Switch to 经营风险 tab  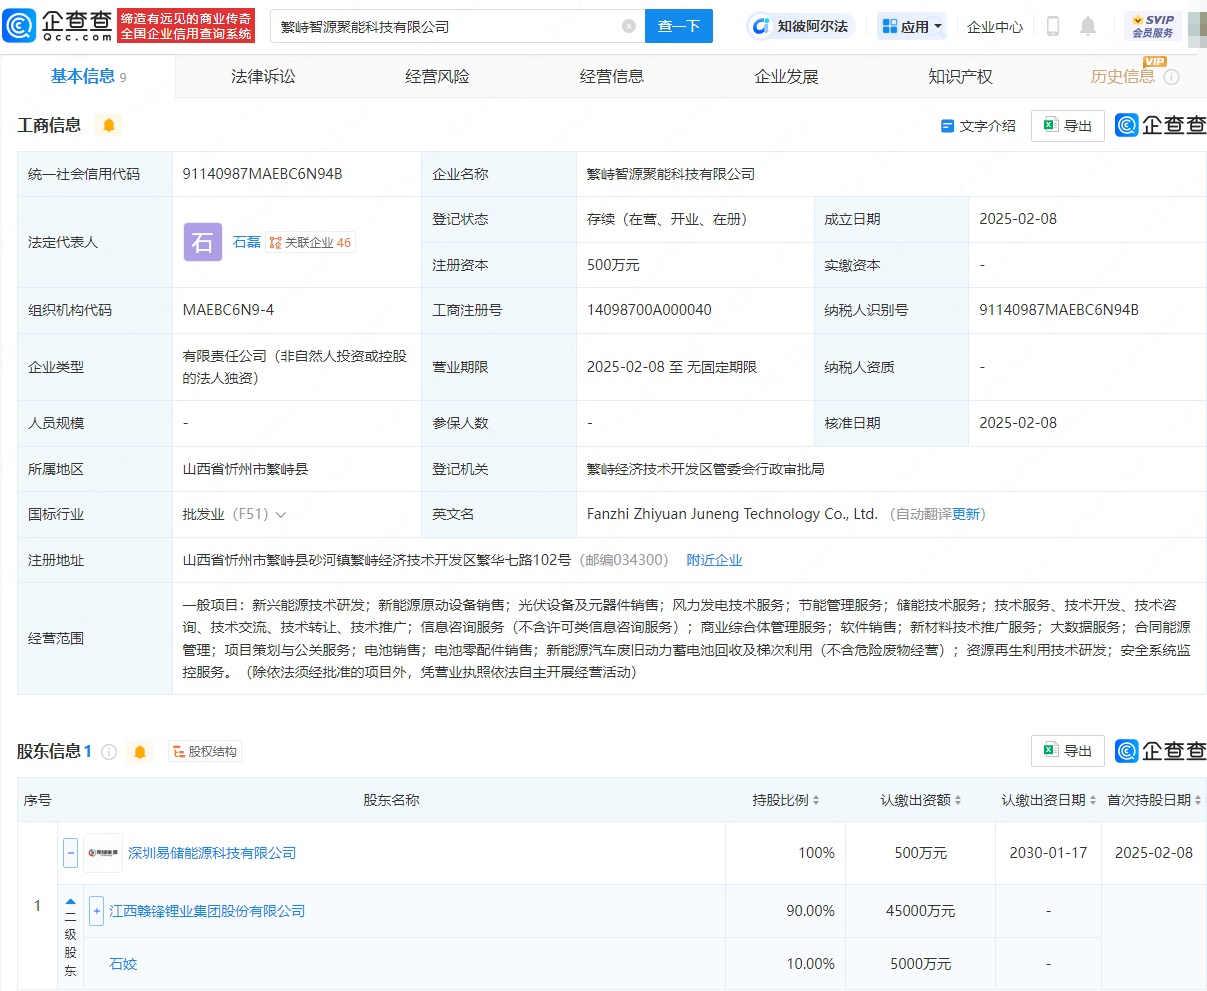coord(437,76)
